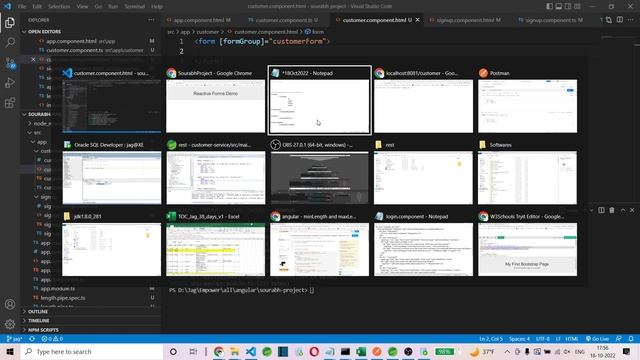
Task: Open the View menu
Action: (x=82, y=7)
